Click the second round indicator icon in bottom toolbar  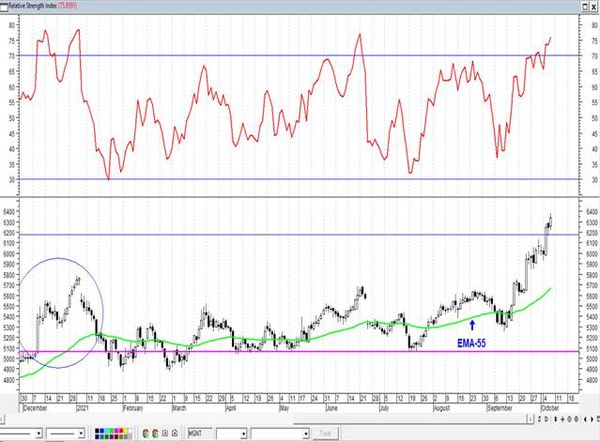pyautogui.click(x=155, y=434)
